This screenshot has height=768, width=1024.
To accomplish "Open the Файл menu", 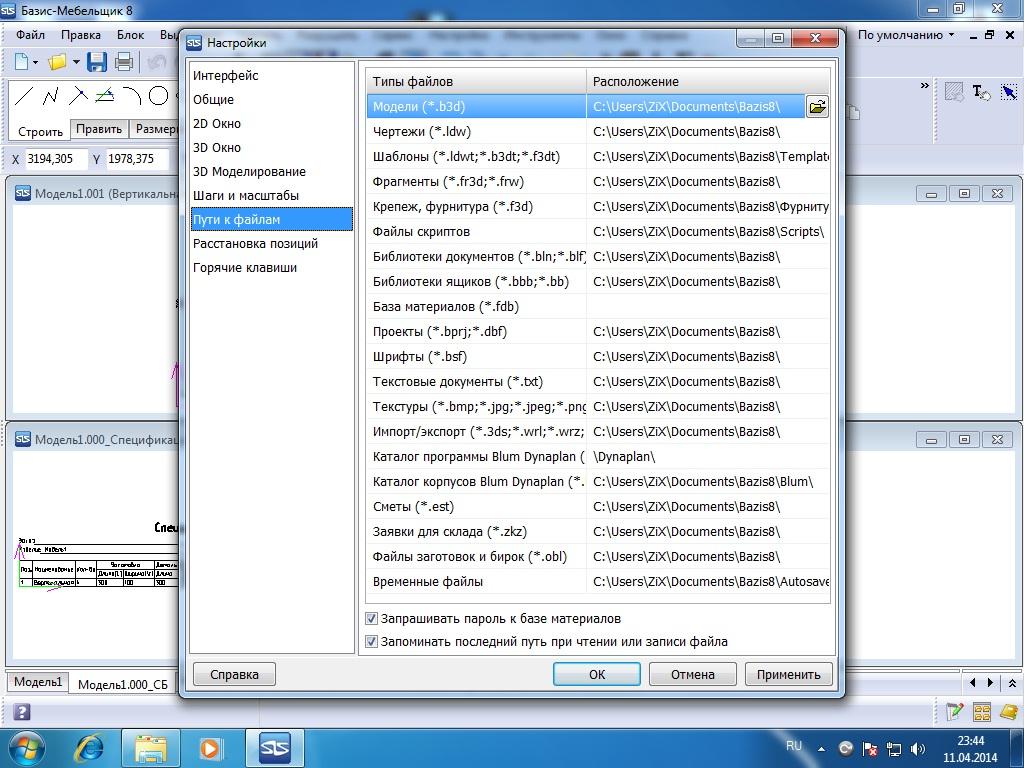I will (31, 35).
